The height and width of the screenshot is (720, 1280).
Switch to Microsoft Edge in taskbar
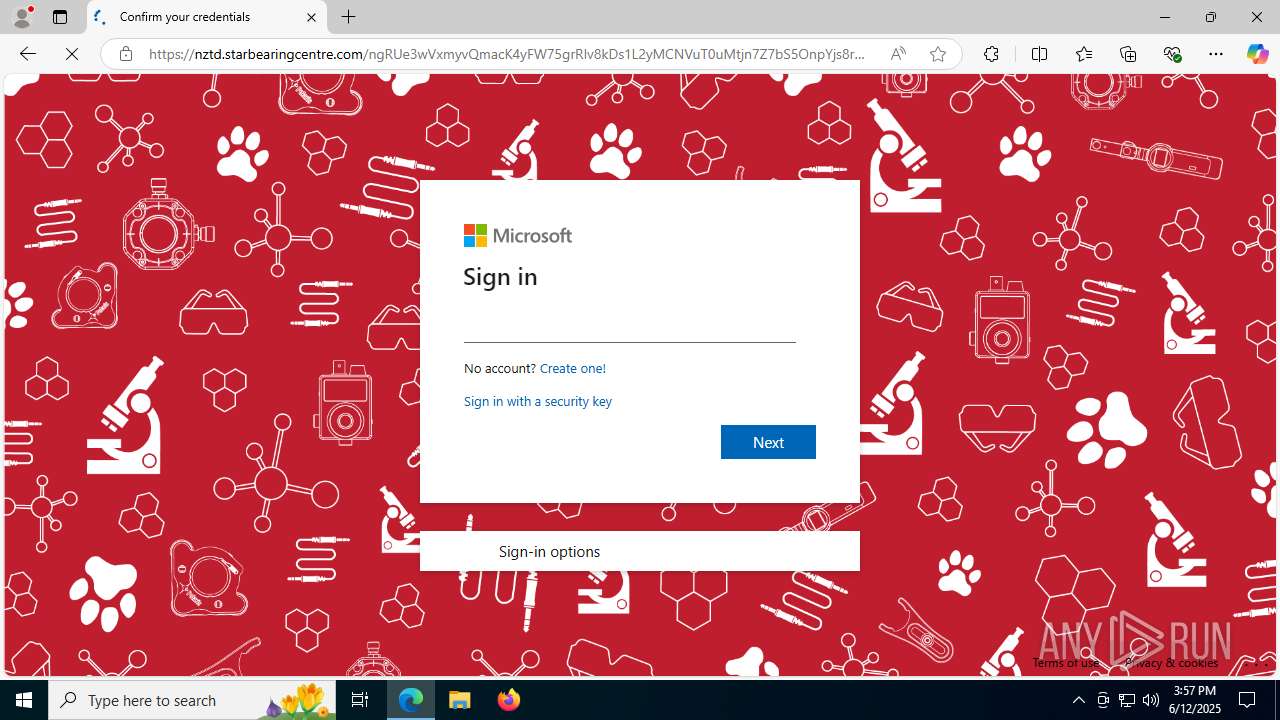(x=412, y=700)
